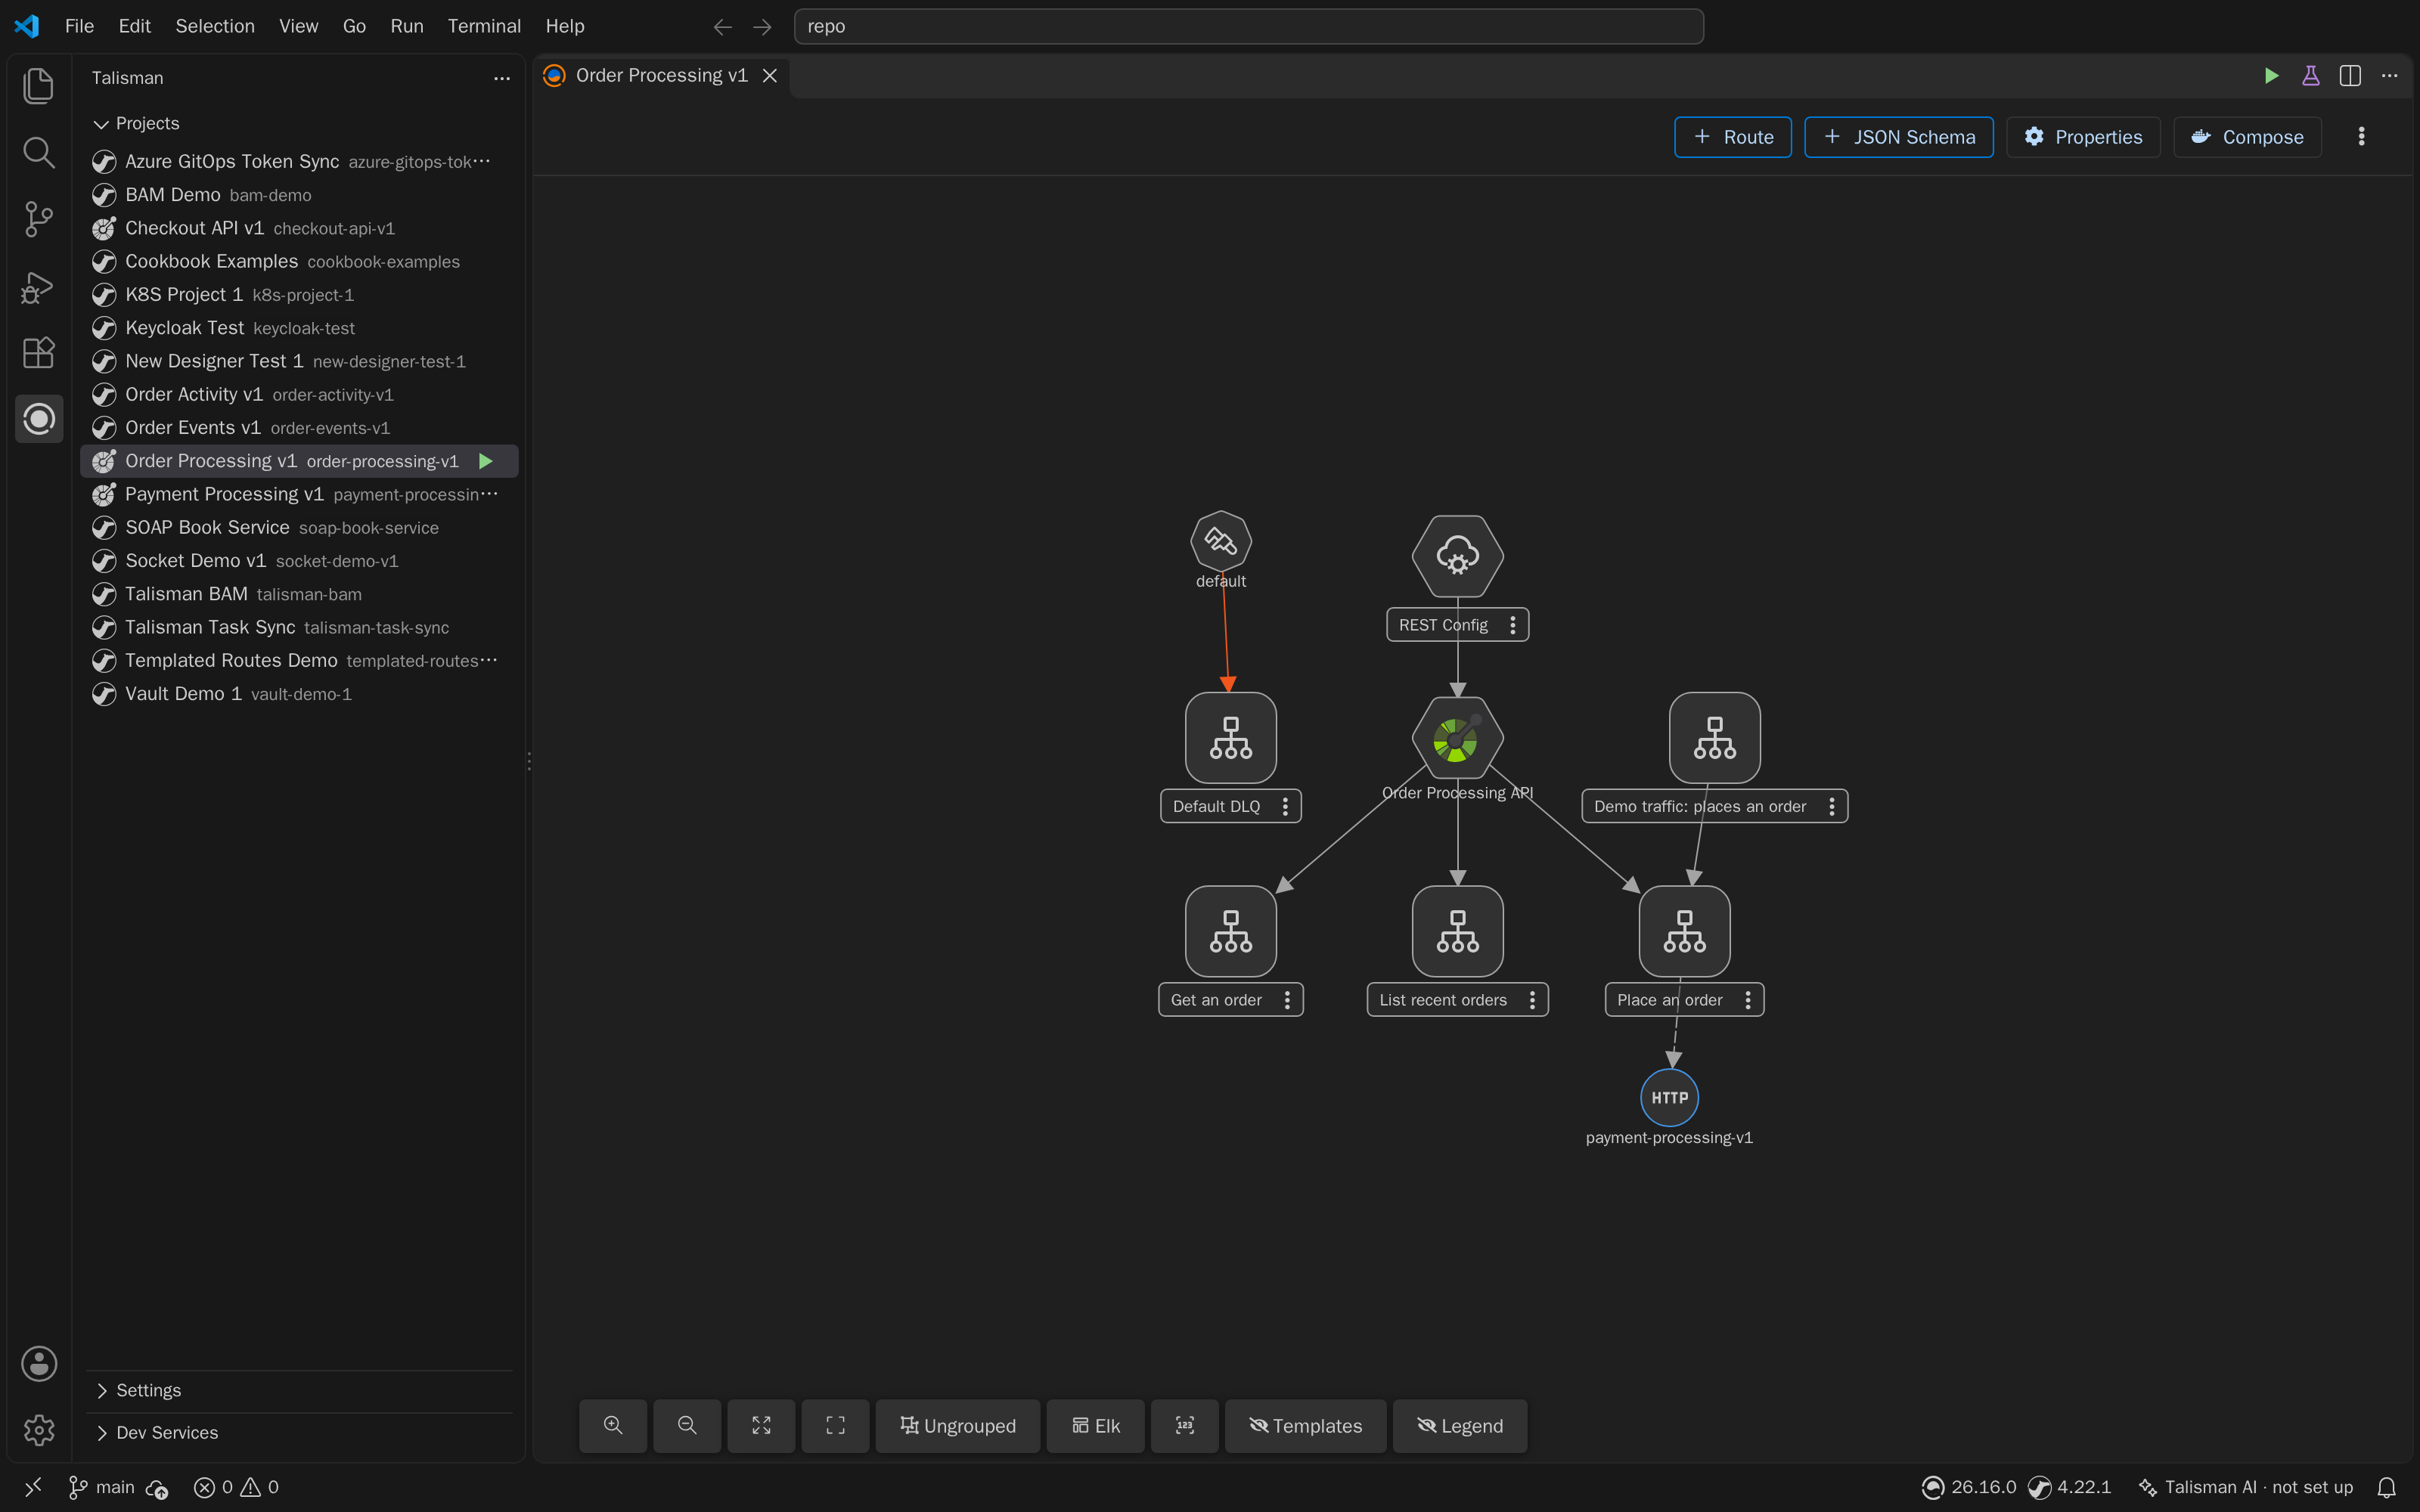Switch to the Order Processing v1 tab
The height and width of the screenshot is (1512, 2420).
tap(660, 76)
